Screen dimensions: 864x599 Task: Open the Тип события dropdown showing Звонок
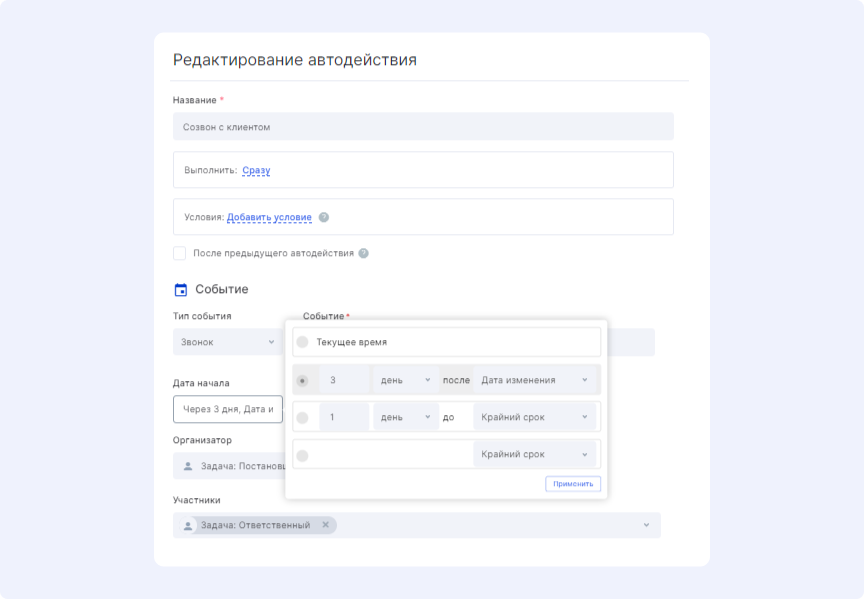pyautogui.click(x=227, y=342)
